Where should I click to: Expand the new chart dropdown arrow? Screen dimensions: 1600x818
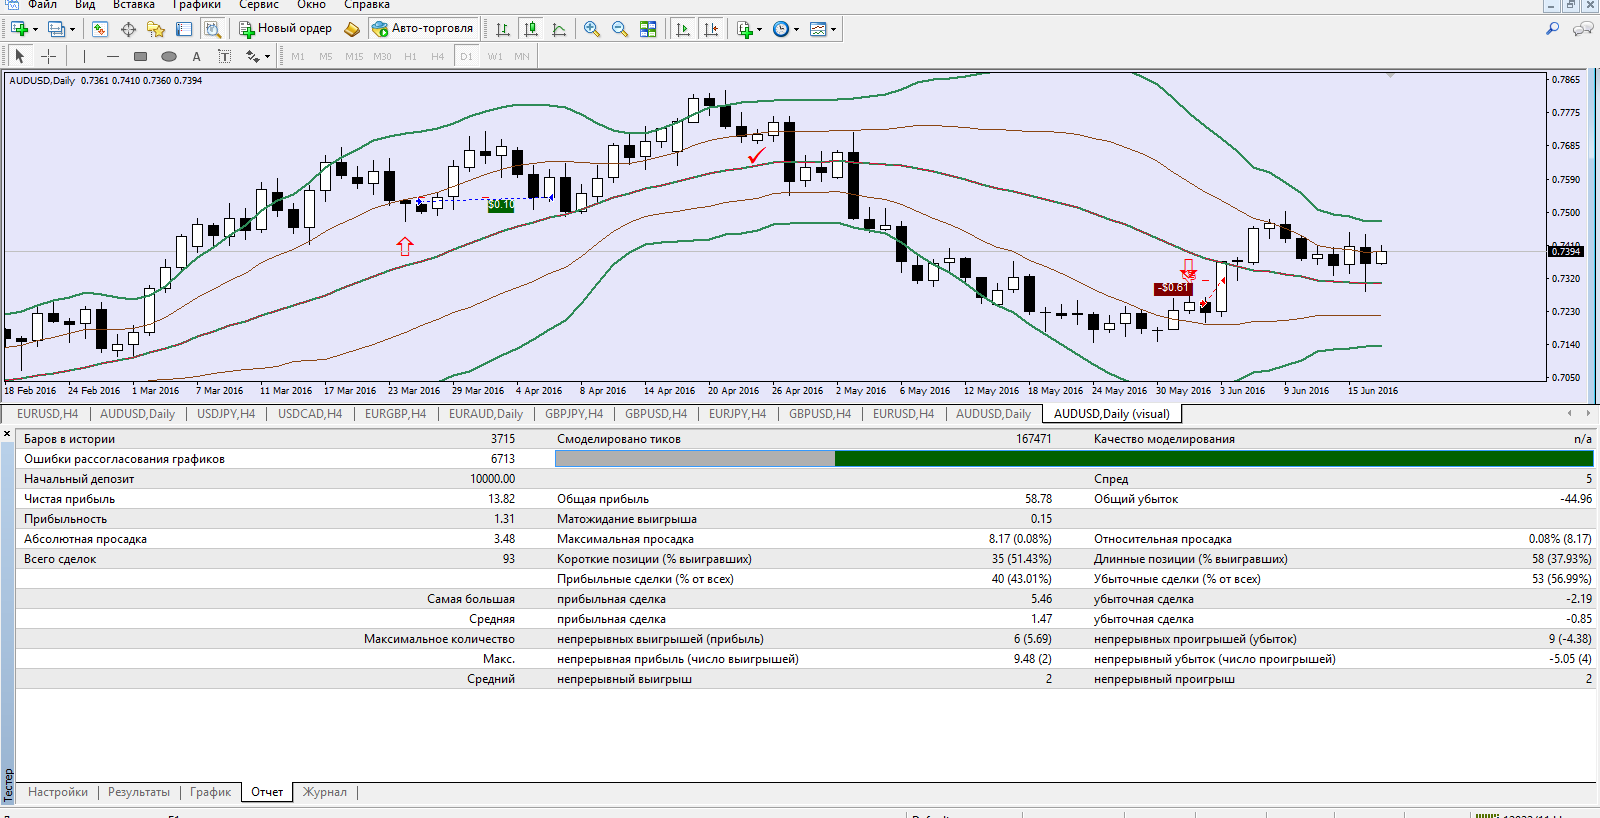(35, 29)
